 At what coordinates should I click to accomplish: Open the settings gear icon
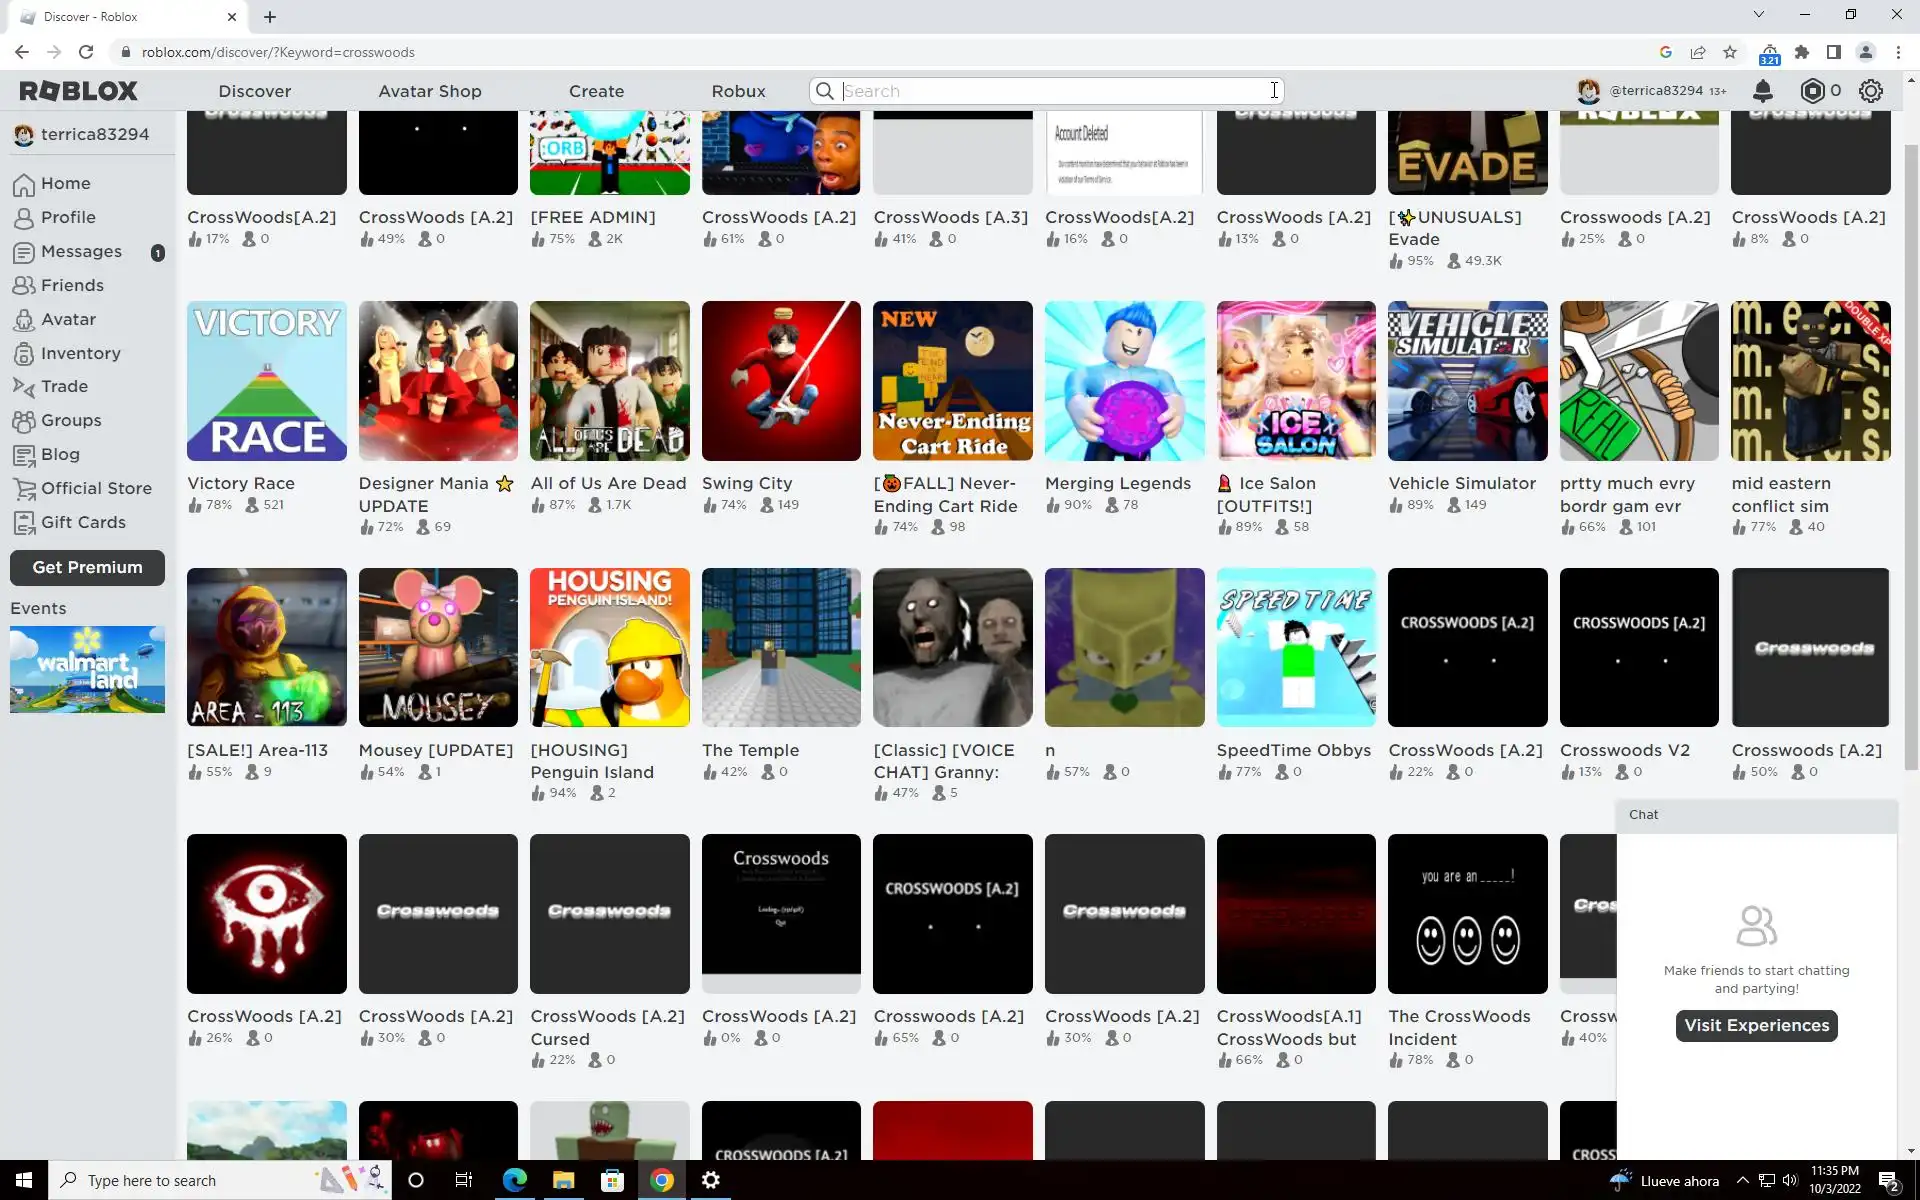tap(1870, 91)
